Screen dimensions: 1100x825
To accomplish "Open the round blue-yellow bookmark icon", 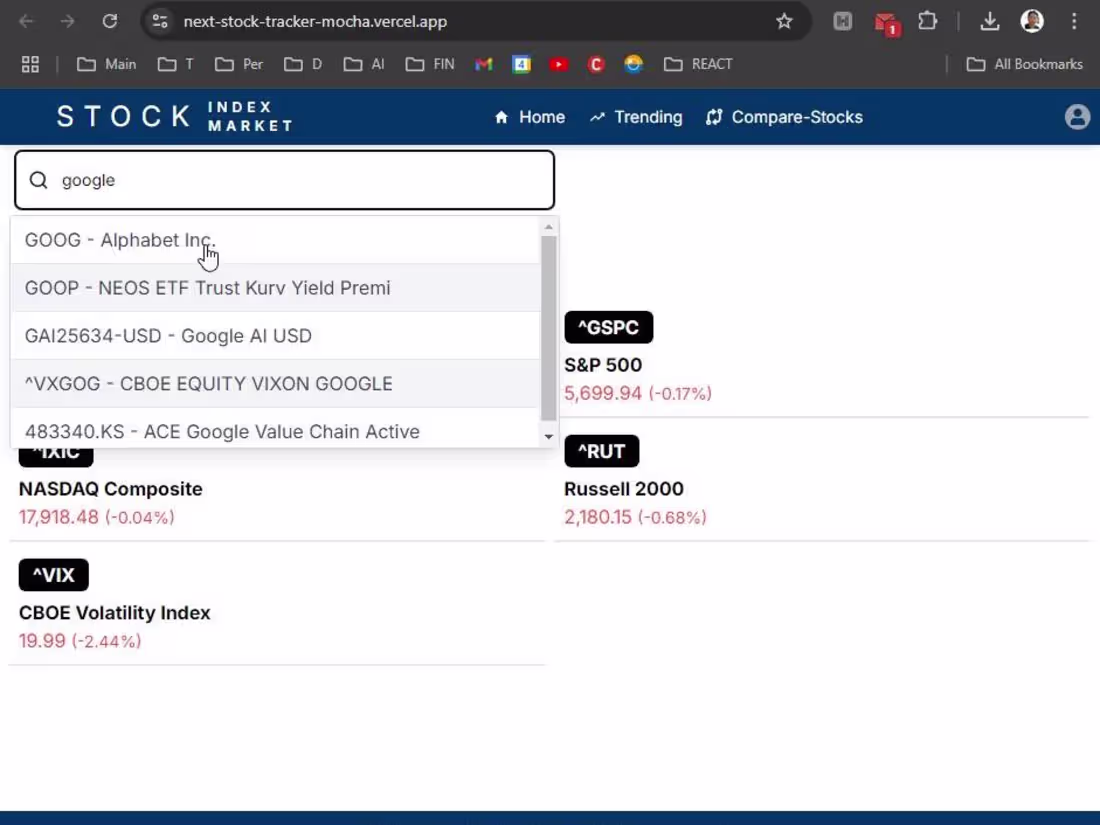I will pyautogui.click(x=633, y=65).
